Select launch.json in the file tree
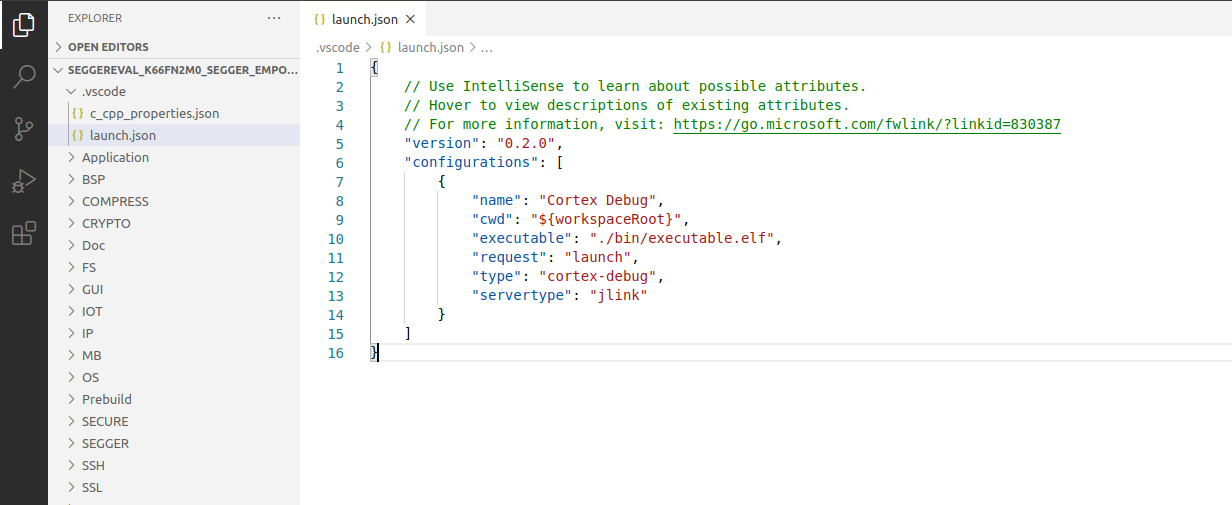 pyautogui.click(x=122, y=135)
